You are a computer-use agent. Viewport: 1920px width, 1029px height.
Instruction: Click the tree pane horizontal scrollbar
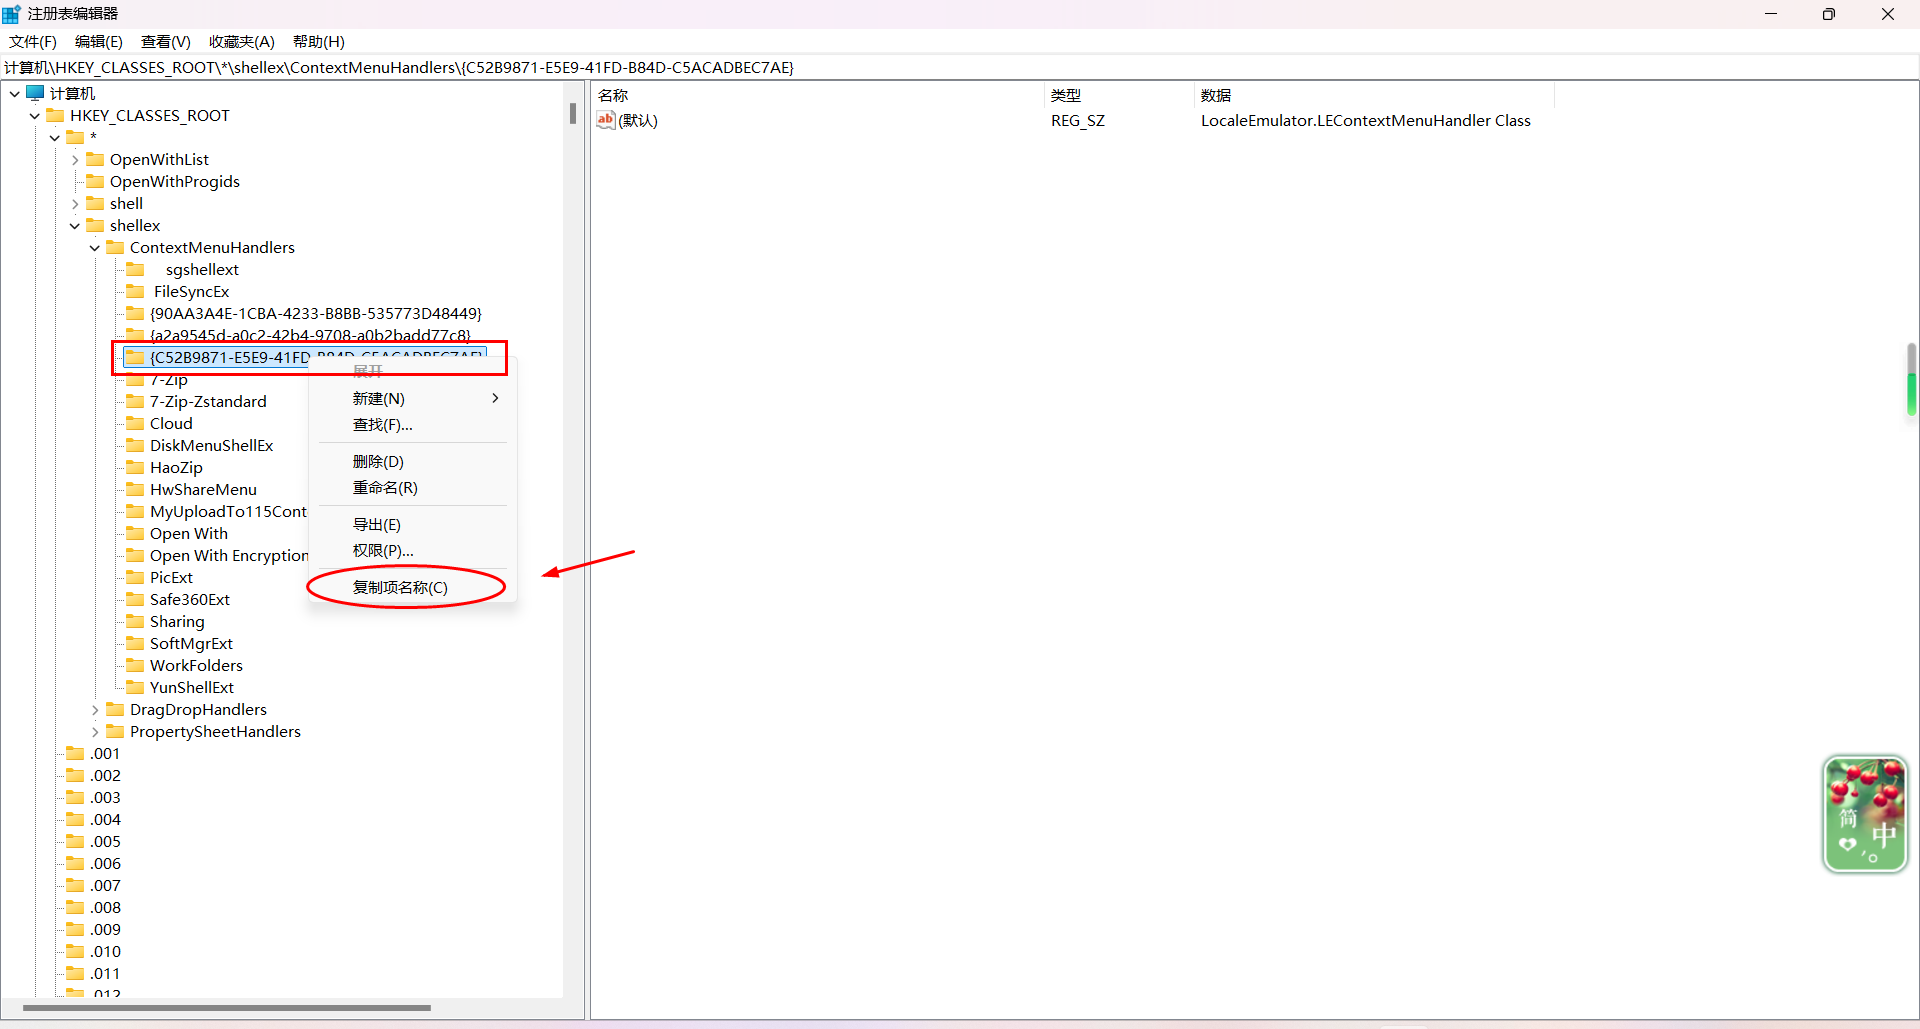coord(226,1007)
